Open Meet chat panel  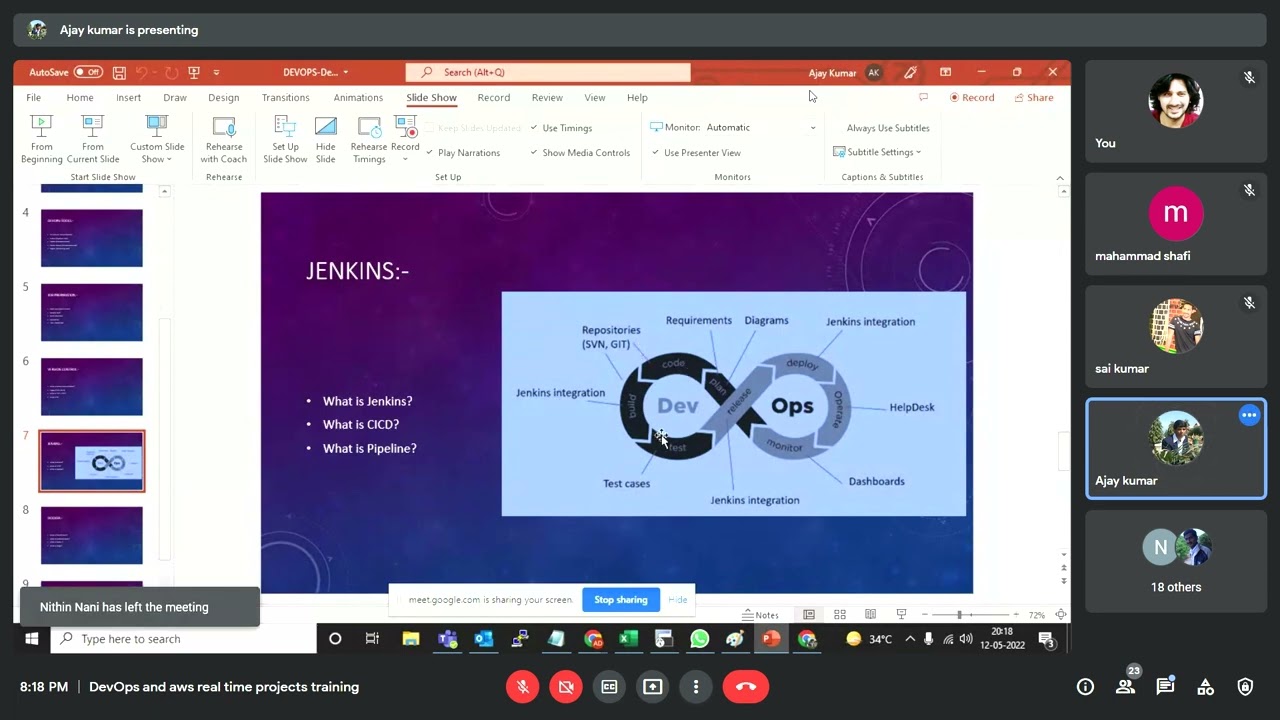(1165, 686)
